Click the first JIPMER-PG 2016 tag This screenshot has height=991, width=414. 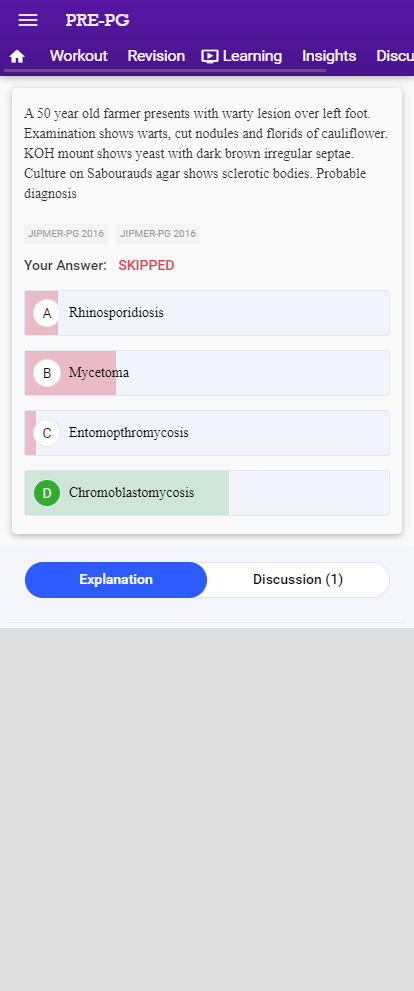click(66, 234)
